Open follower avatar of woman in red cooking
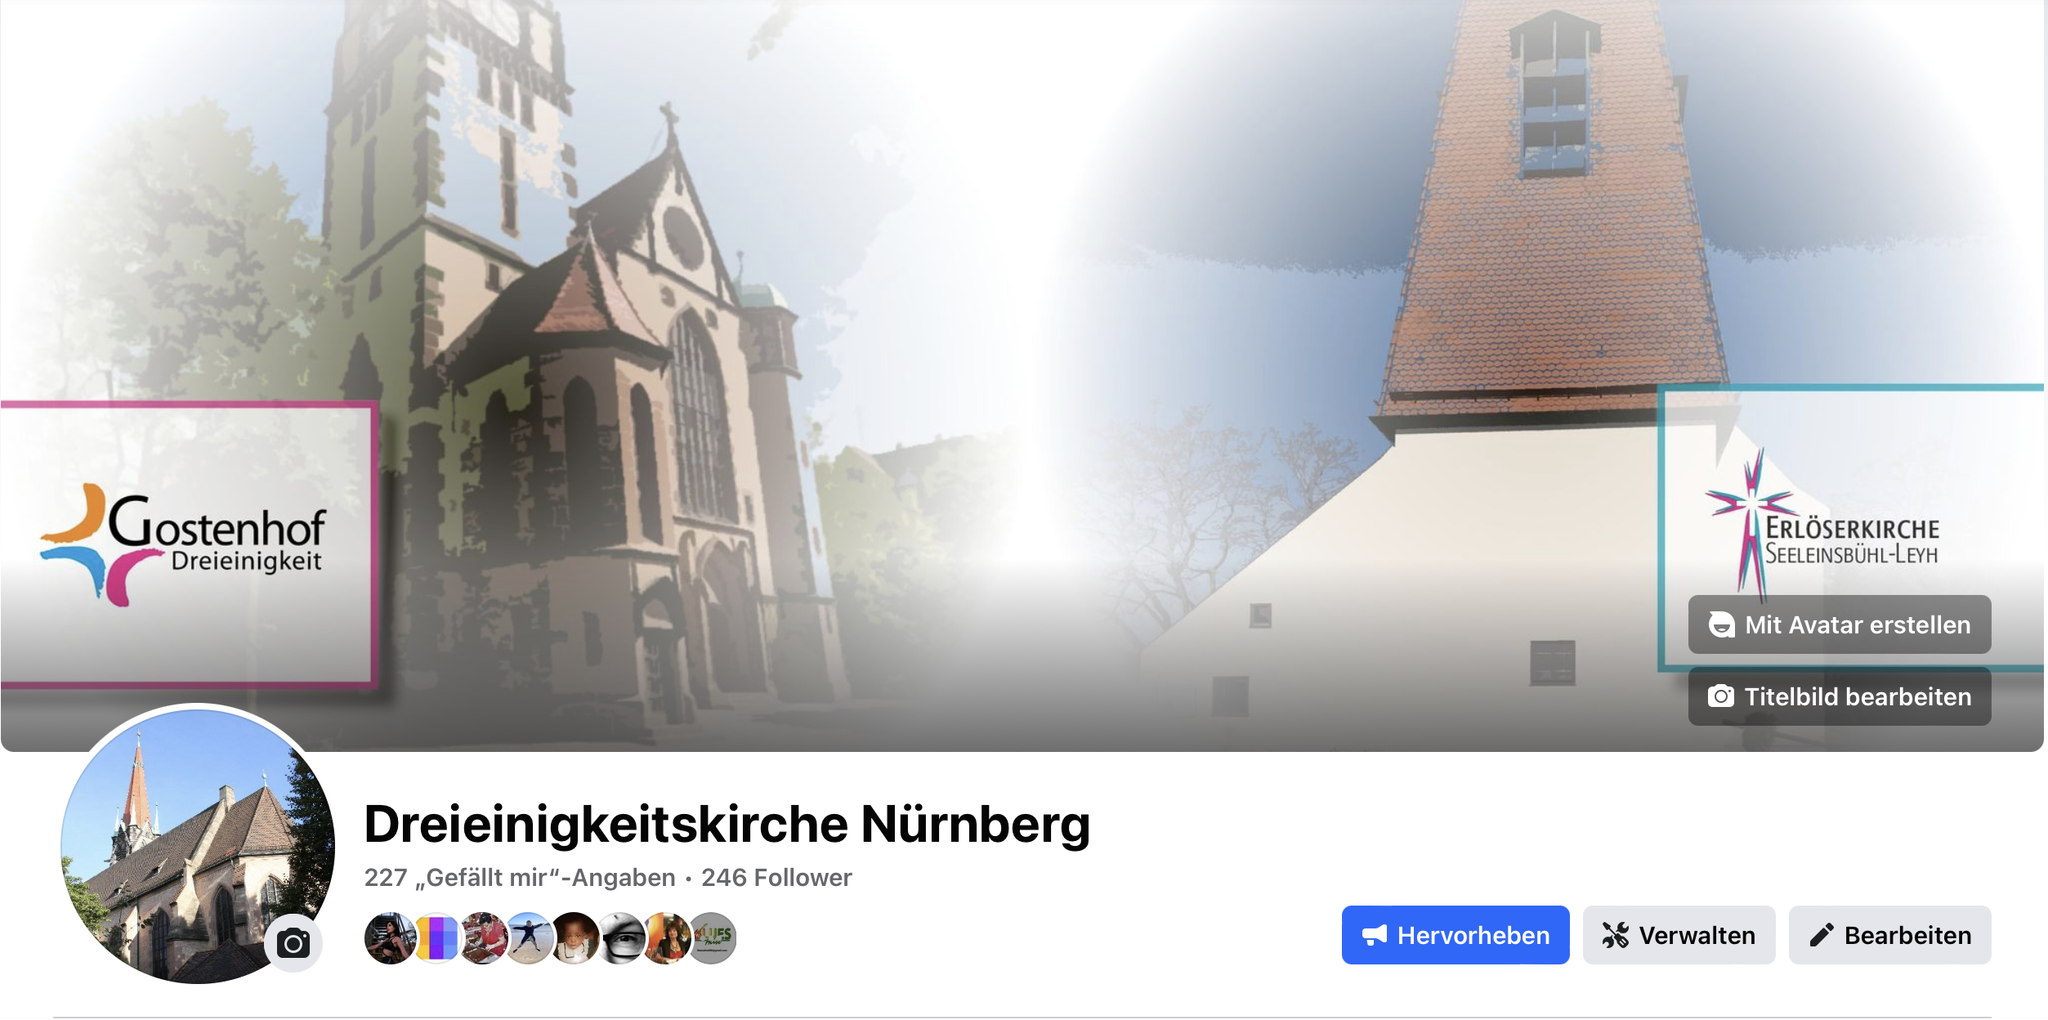Screen dimensions: 2048x1020 click(x=482, y=938)
